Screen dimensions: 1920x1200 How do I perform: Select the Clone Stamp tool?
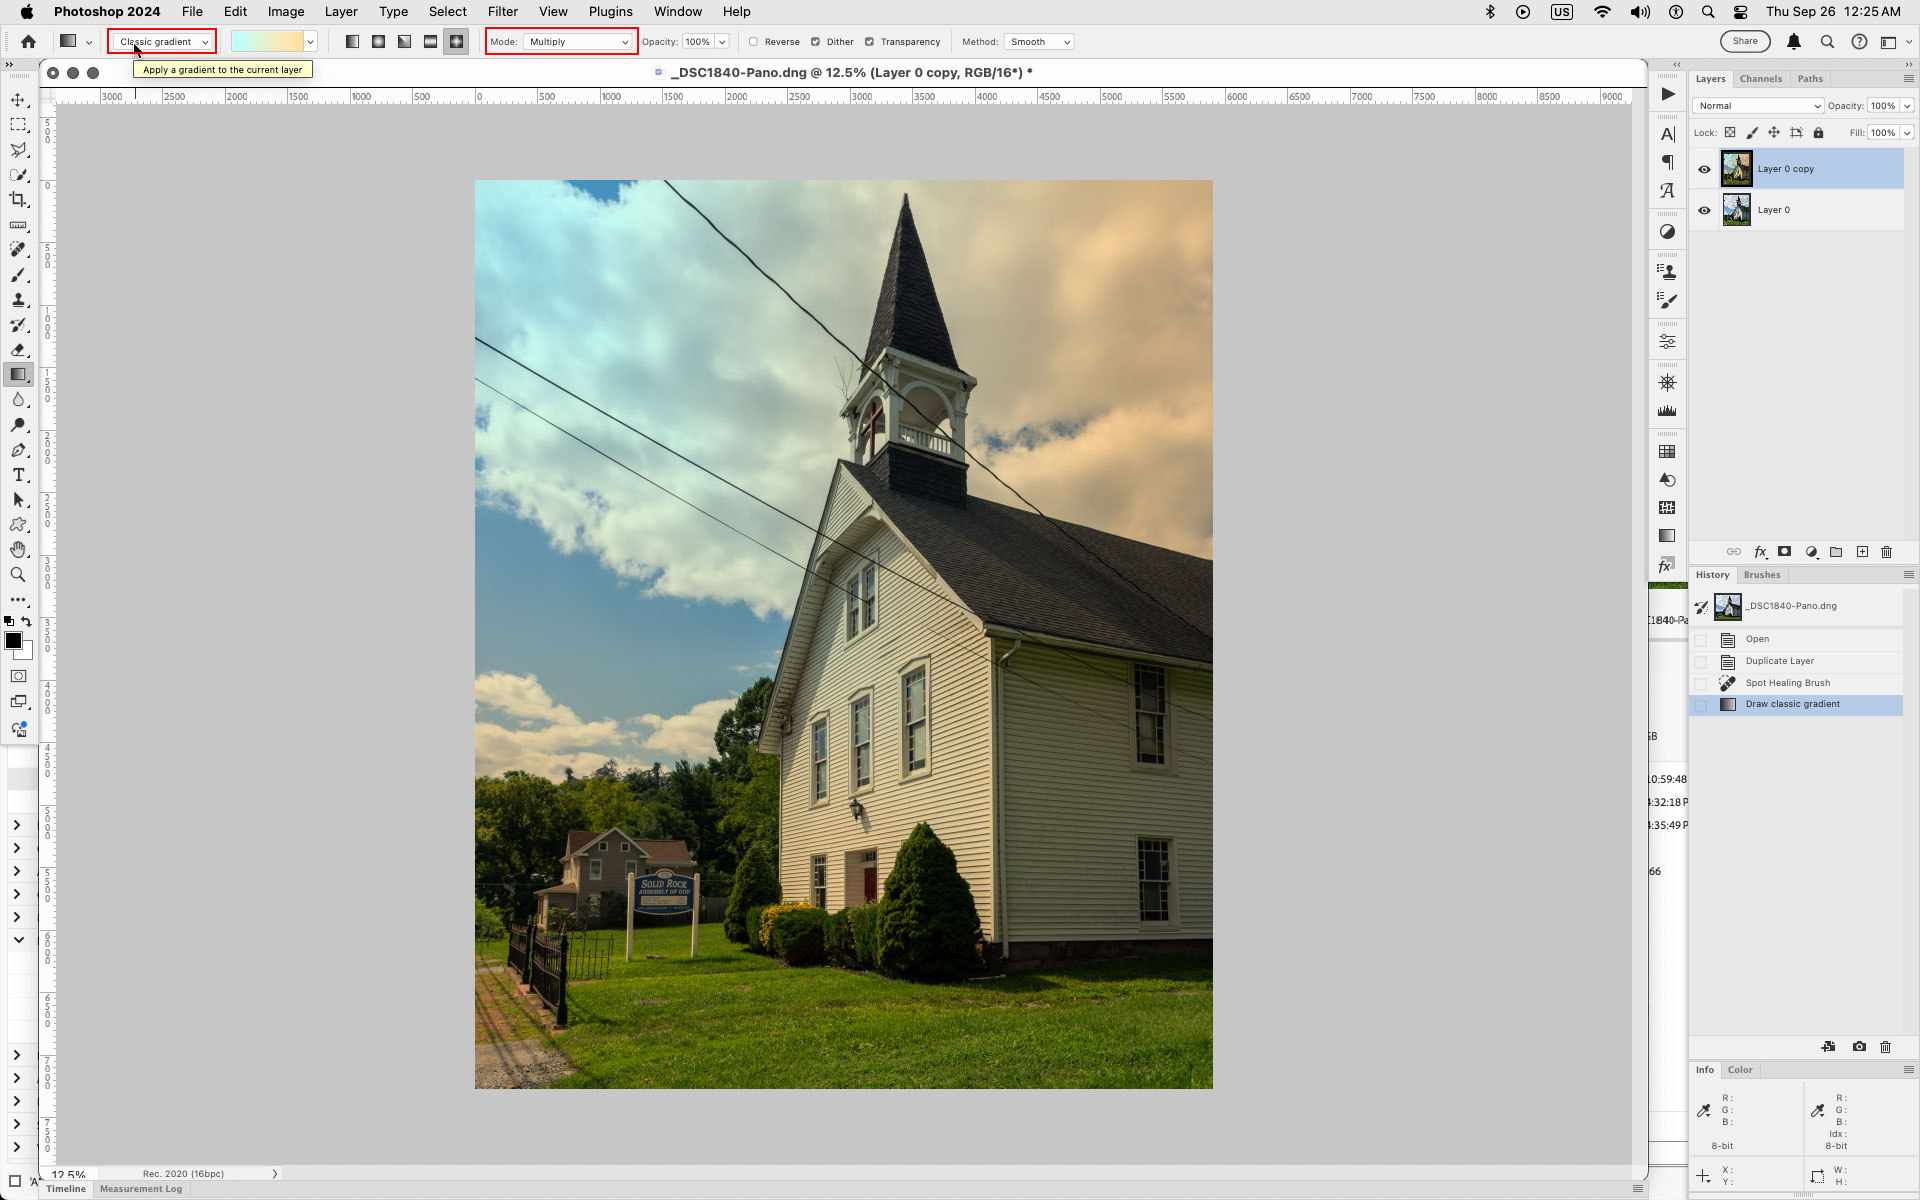click(x=18, y=300)
